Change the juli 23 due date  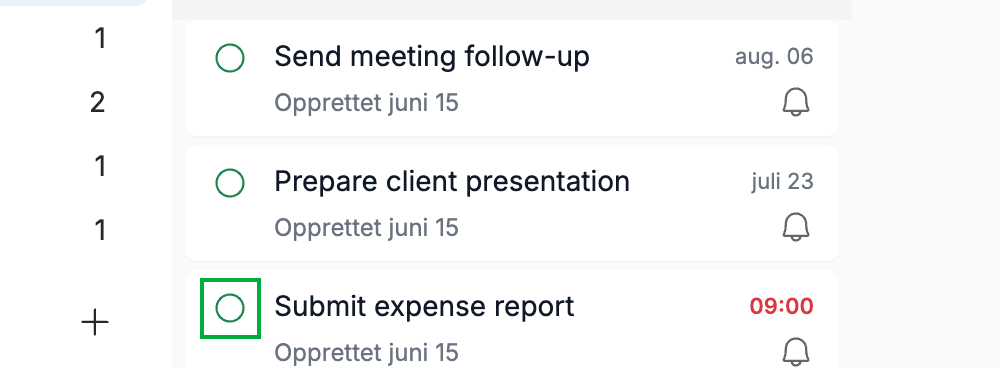point(783,182)
